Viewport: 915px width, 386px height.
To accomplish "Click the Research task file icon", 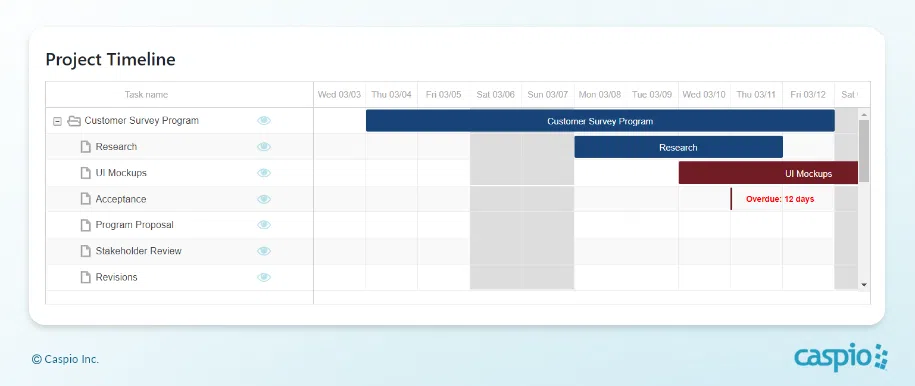I will pyautogui.click(x=86, y=147).
